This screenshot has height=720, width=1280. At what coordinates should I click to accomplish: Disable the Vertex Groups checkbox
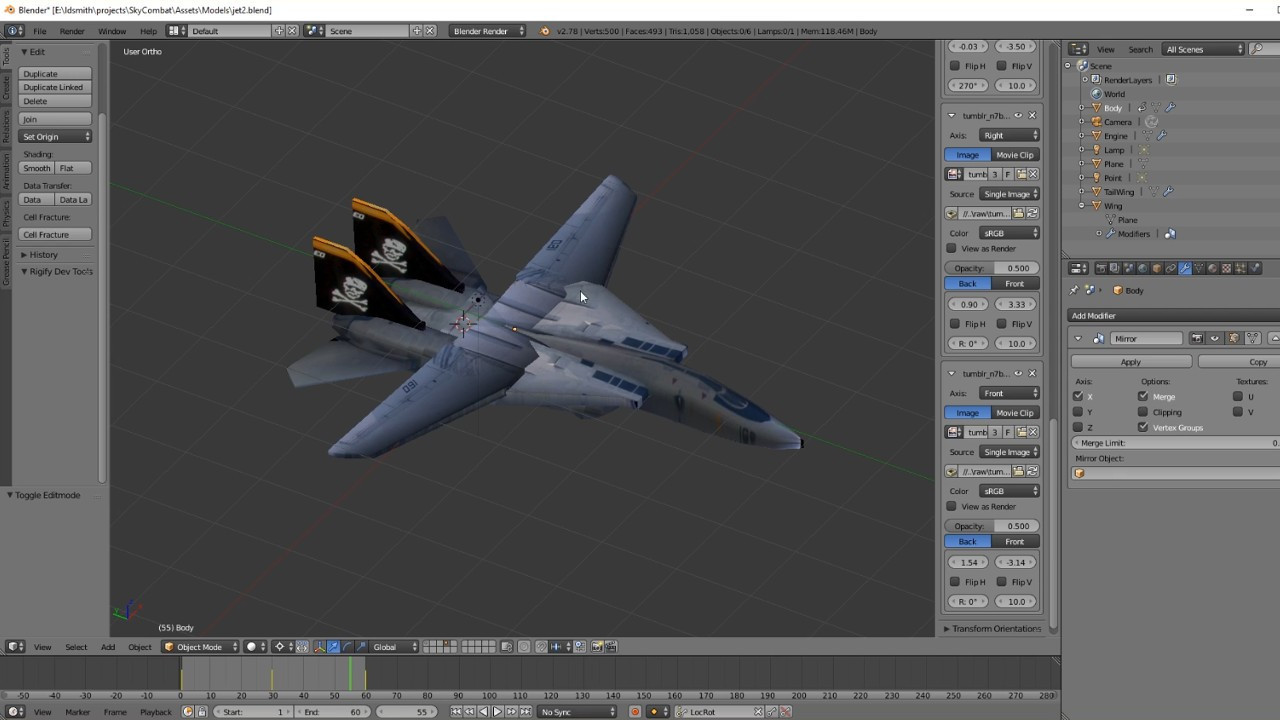[x=1143, y=427]
